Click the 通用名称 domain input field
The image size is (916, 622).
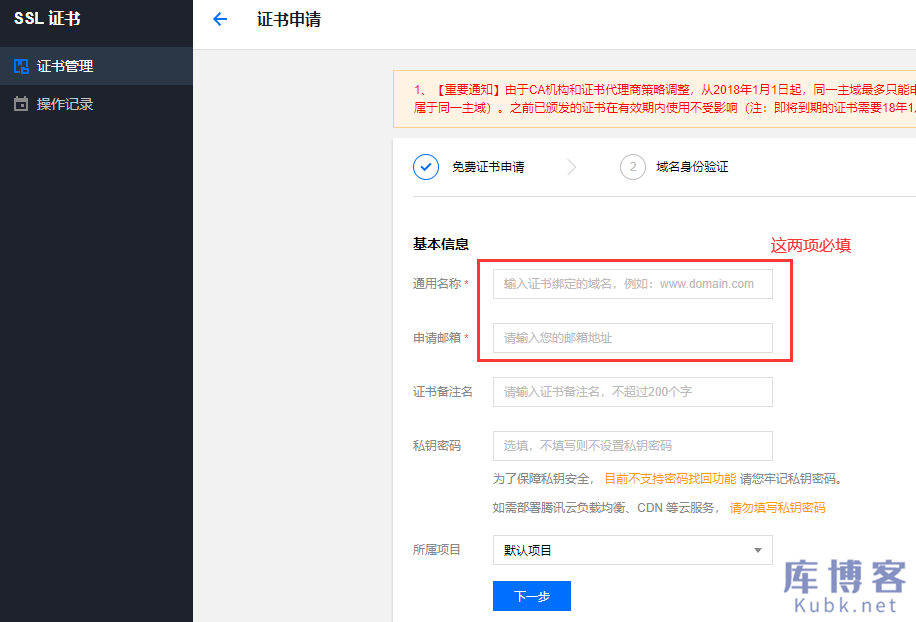pos(632,284)
